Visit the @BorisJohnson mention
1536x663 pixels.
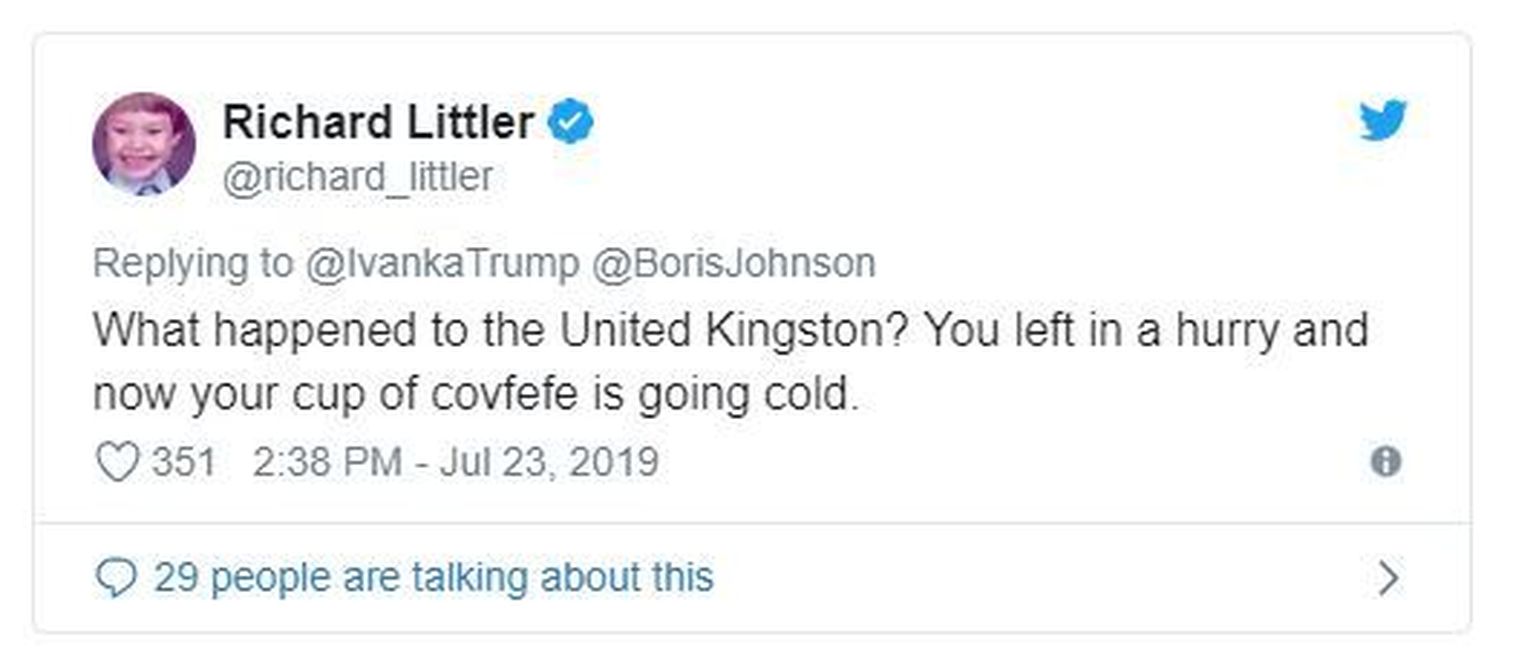[734, 263]
